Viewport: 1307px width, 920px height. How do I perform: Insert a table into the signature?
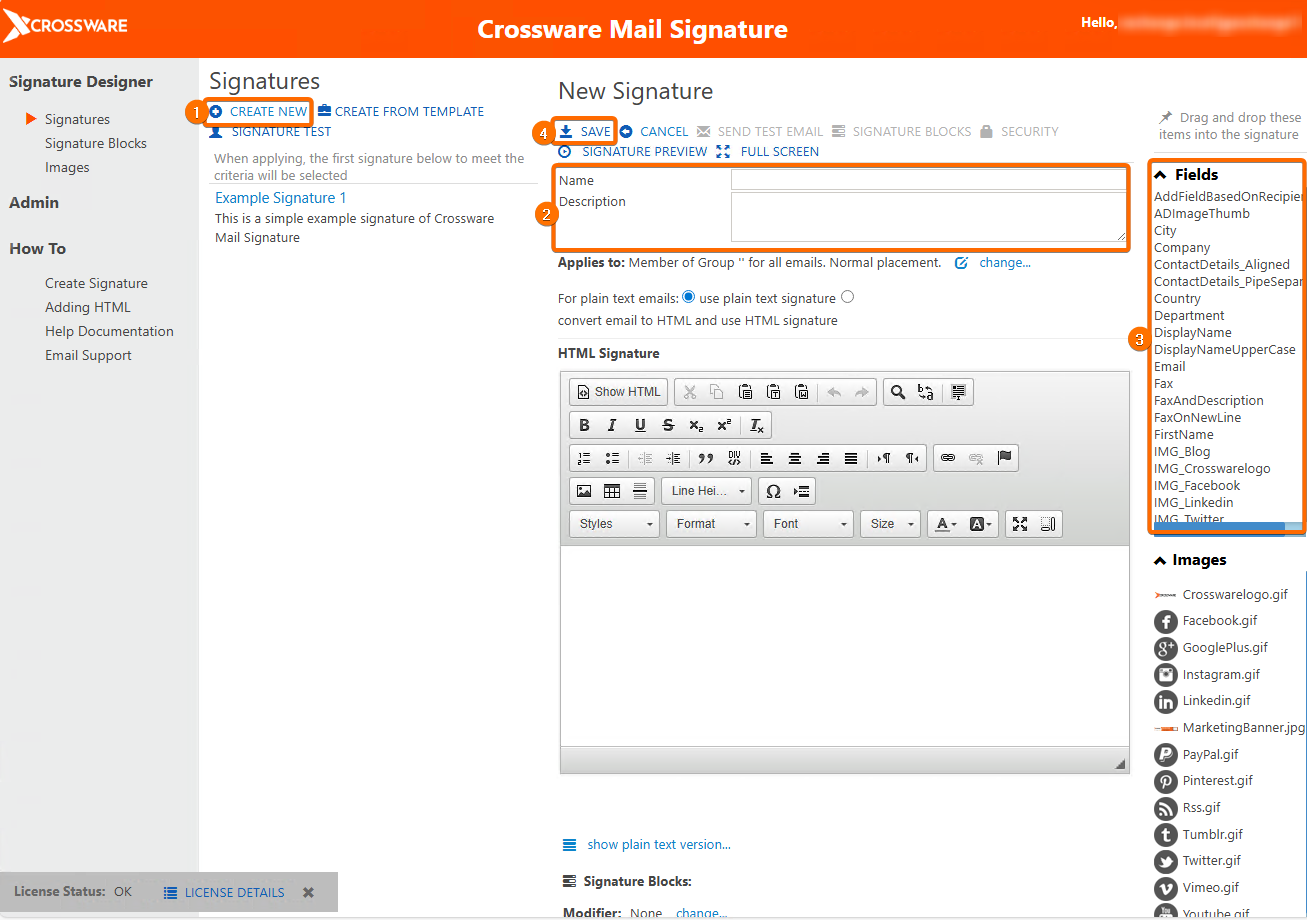[612, 491]
